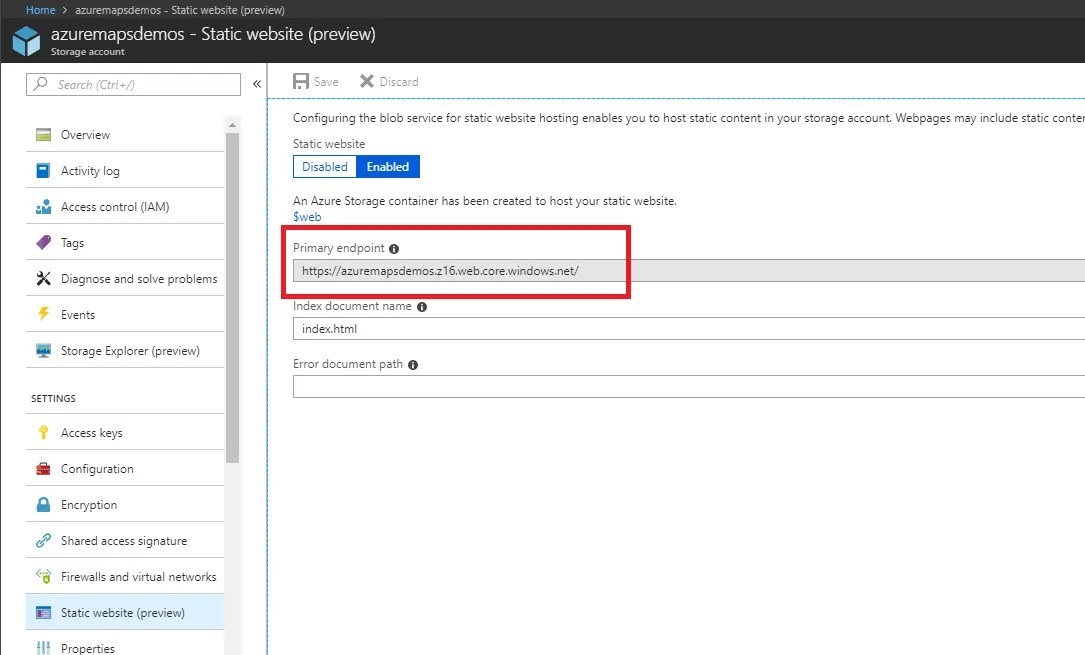The height and width of the screenshot is (655, 1085).
Task: Open Encryption settings item
Action: click(125, 504)
